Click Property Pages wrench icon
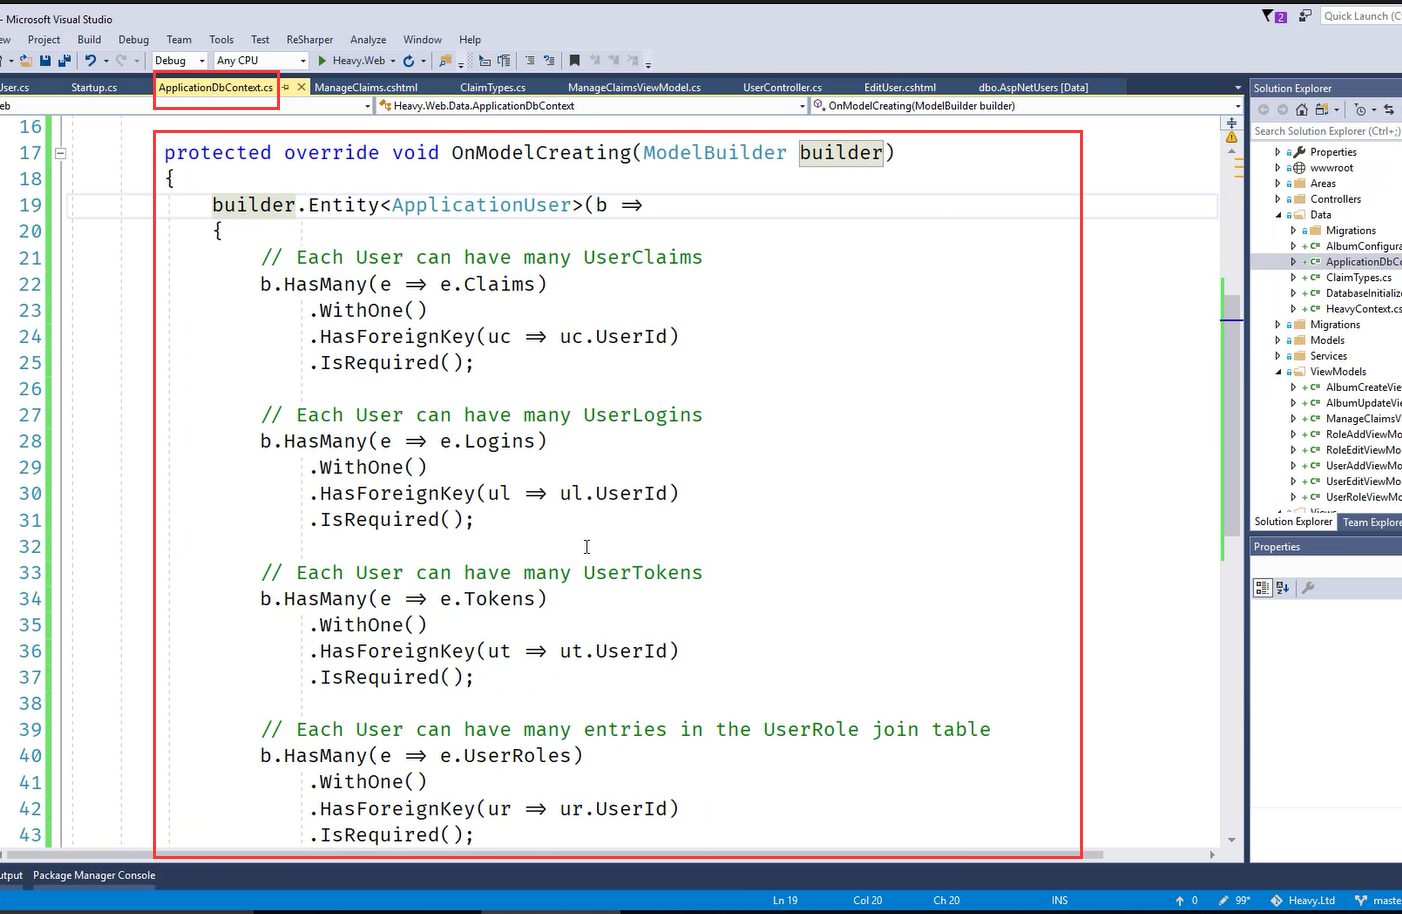 pyautogui.click(x=1308, y=588)
